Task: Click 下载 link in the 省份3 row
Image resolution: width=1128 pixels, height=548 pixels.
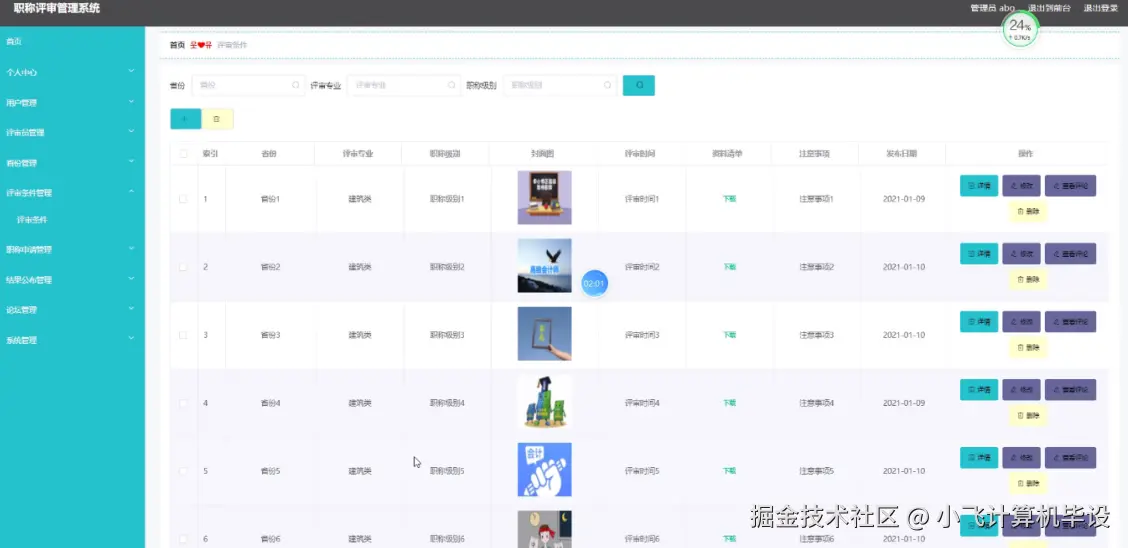Action: coord(729,335)
